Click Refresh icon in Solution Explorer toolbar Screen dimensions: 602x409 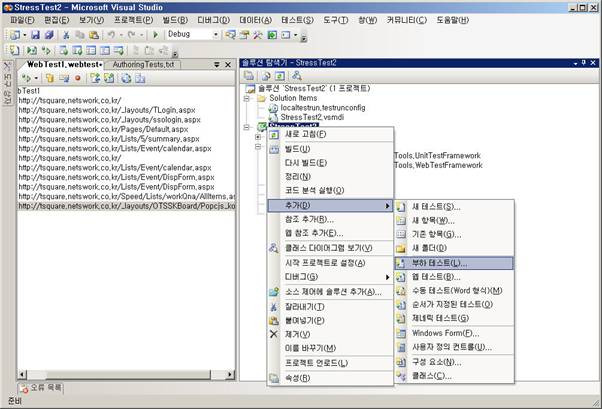[280, 76]
